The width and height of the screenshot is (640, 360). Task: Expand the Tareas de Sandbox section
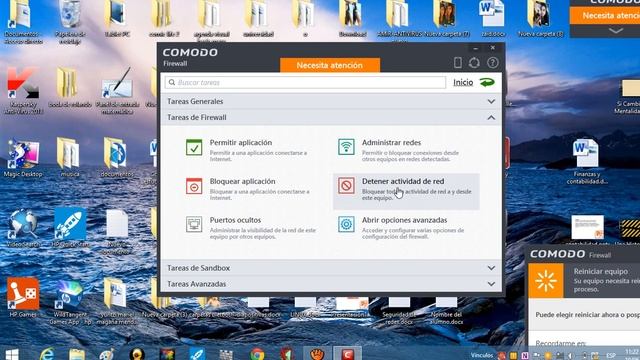491,268
